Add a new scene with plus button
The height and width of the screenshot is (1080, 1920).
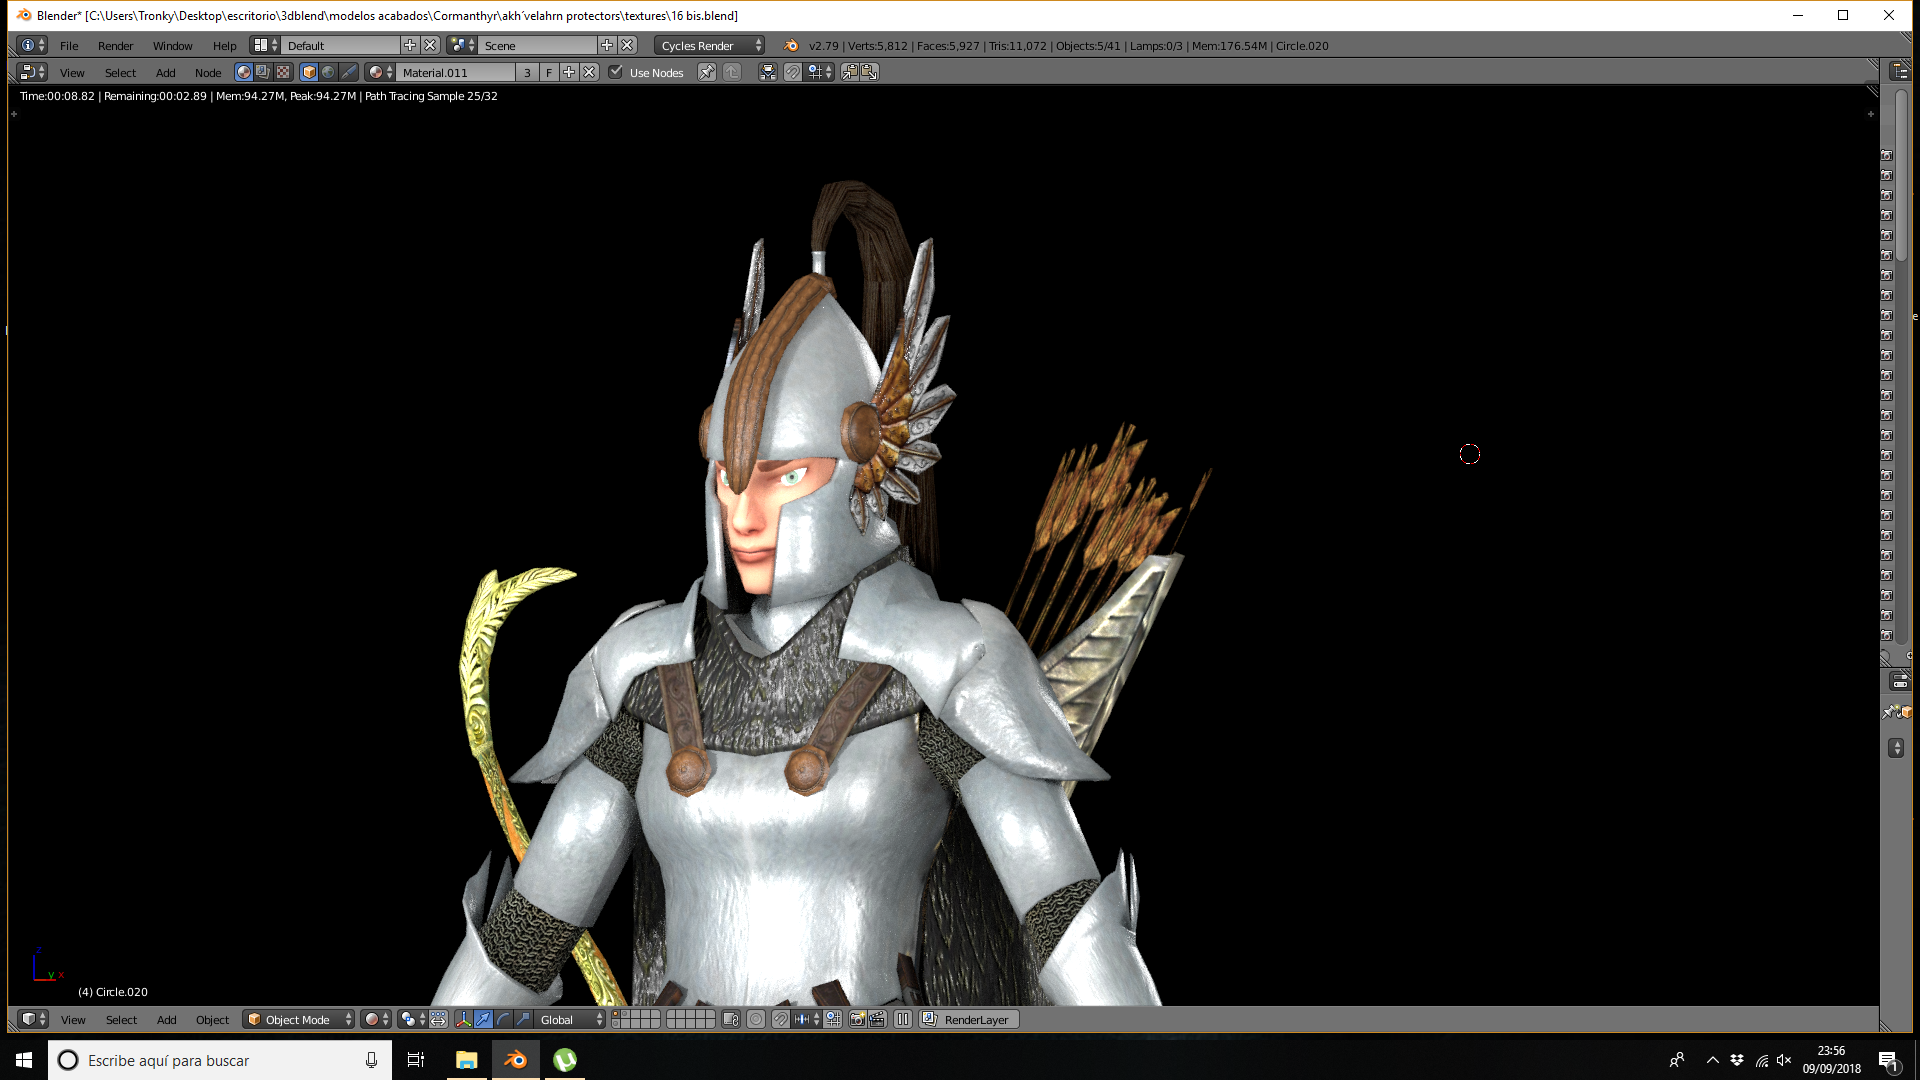pyautogui.click(x=607, y=45)
